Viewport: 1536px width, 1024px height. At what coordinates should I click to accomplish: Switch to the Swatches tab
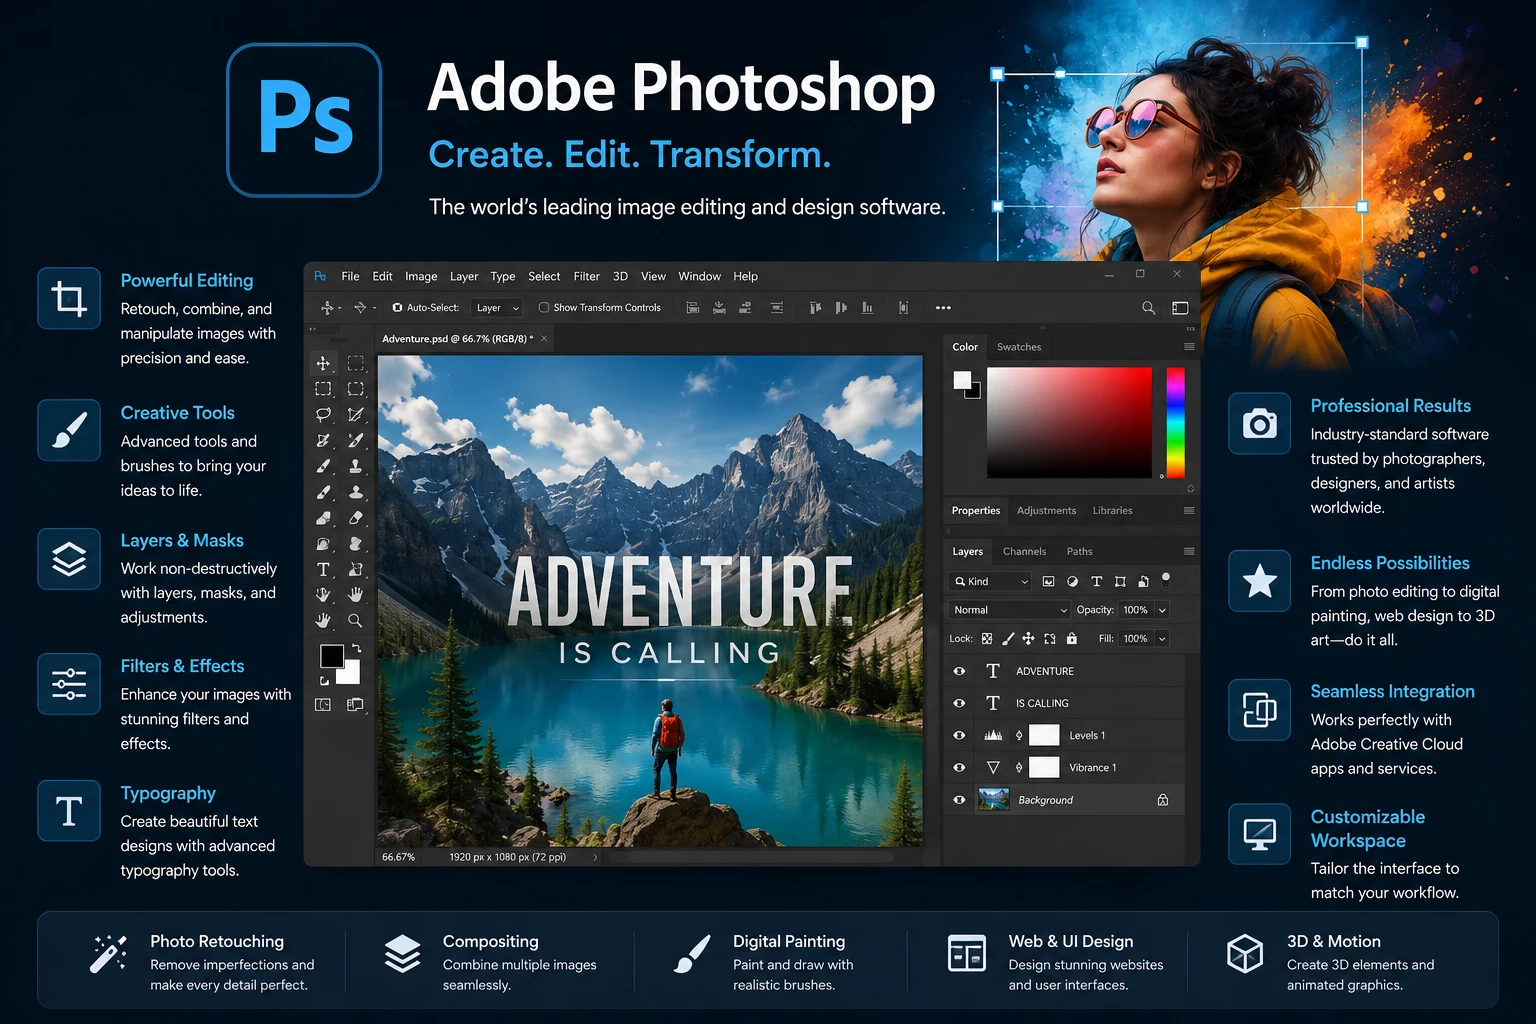[1019, 347]
